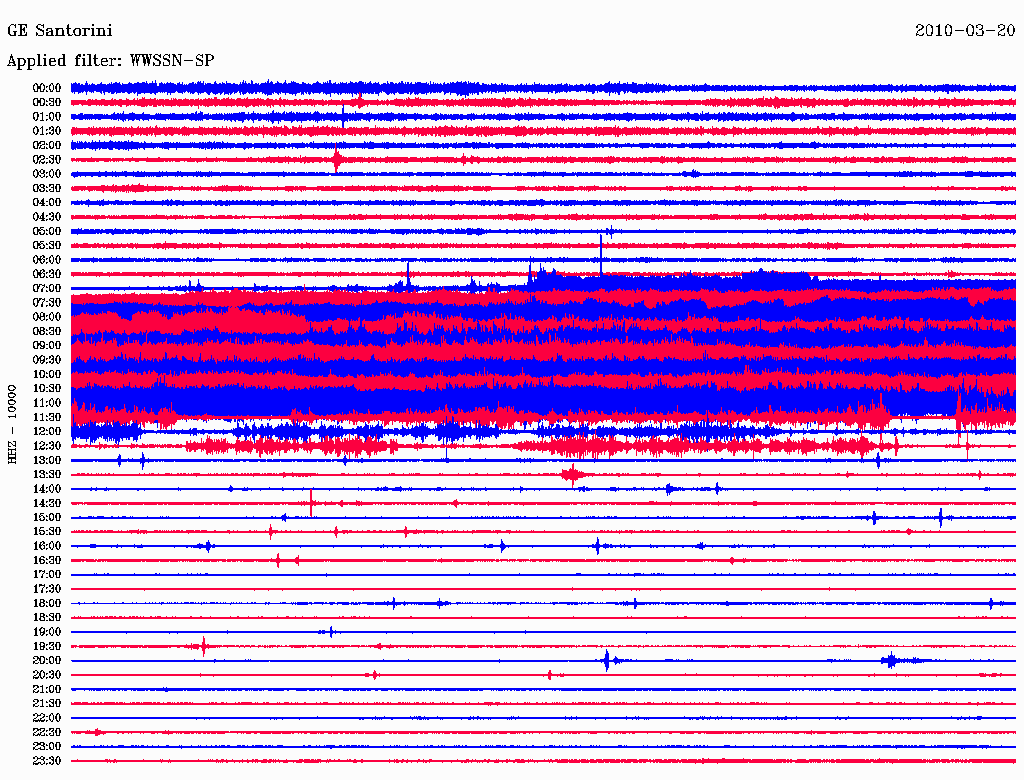Select the 22:30 time label

click(47, 732)
